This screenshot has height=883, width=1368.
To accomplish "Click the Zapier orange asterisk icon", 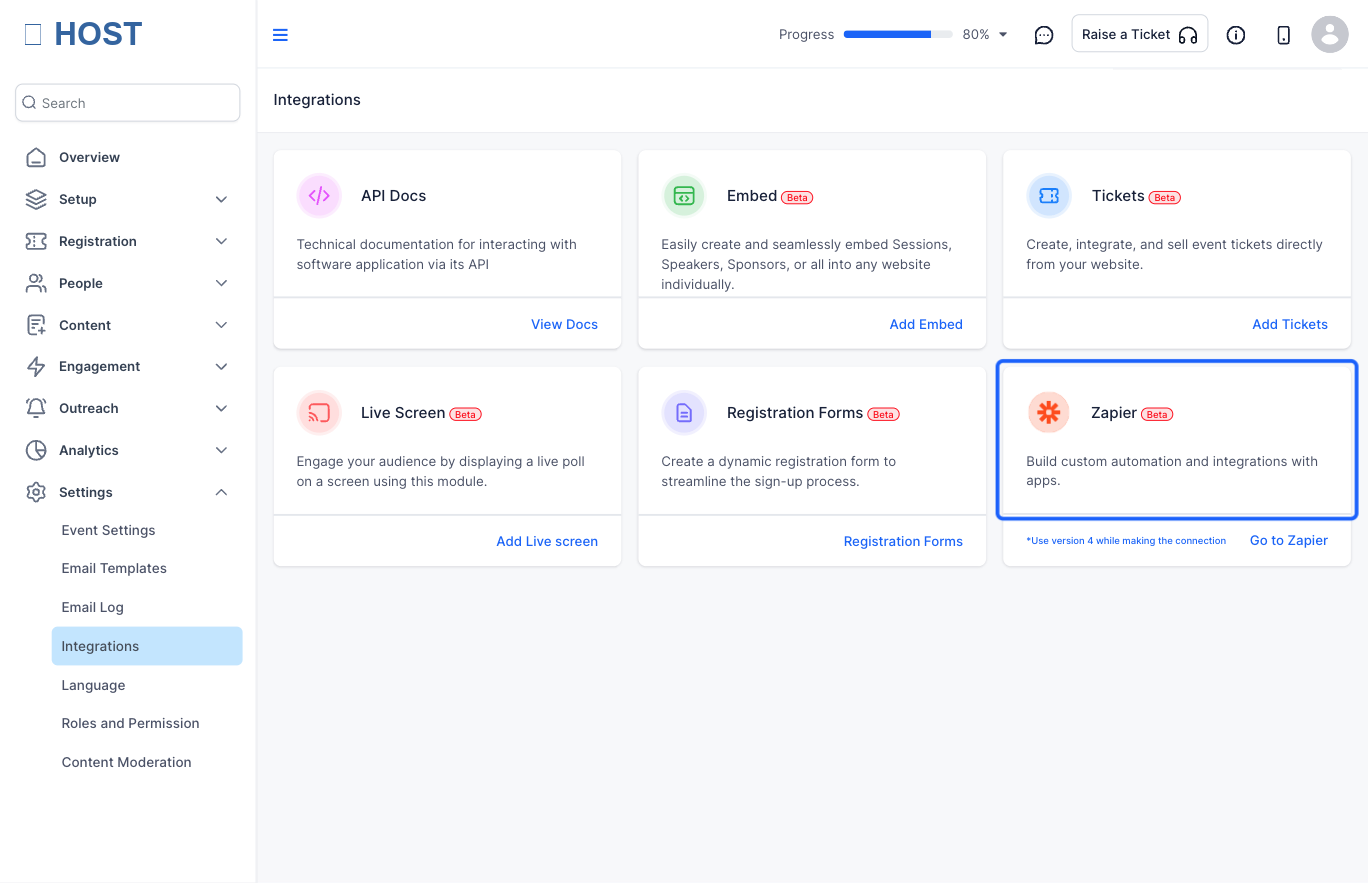I will click(x=1049, y=413).
